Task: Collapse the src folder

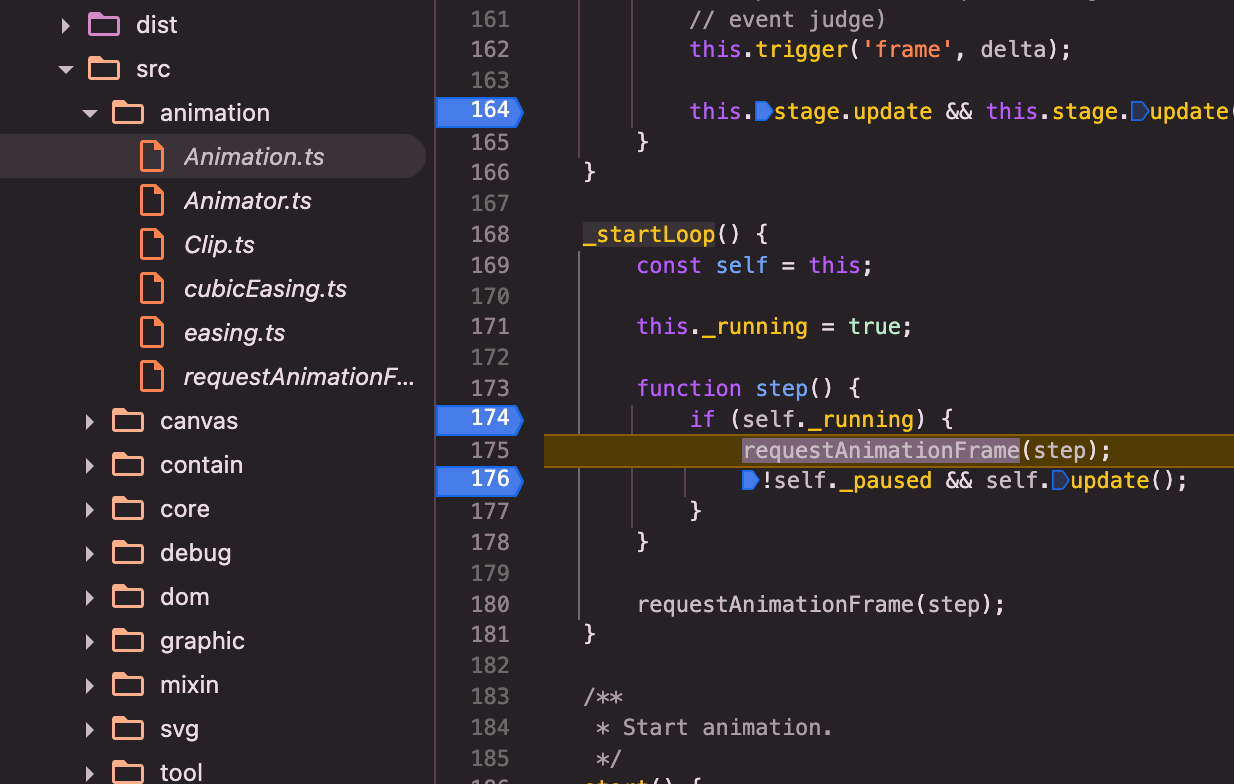Action: [66, 69]
